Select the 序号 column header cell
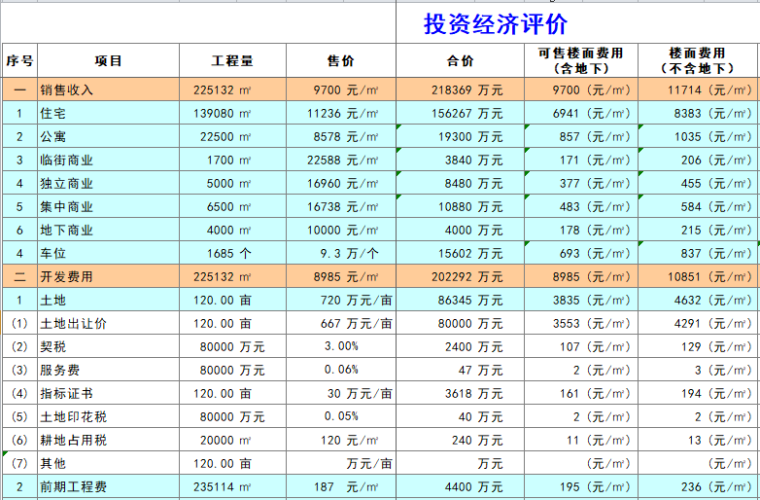The height and width of the screenshot is (500, 760). [19, 61]
